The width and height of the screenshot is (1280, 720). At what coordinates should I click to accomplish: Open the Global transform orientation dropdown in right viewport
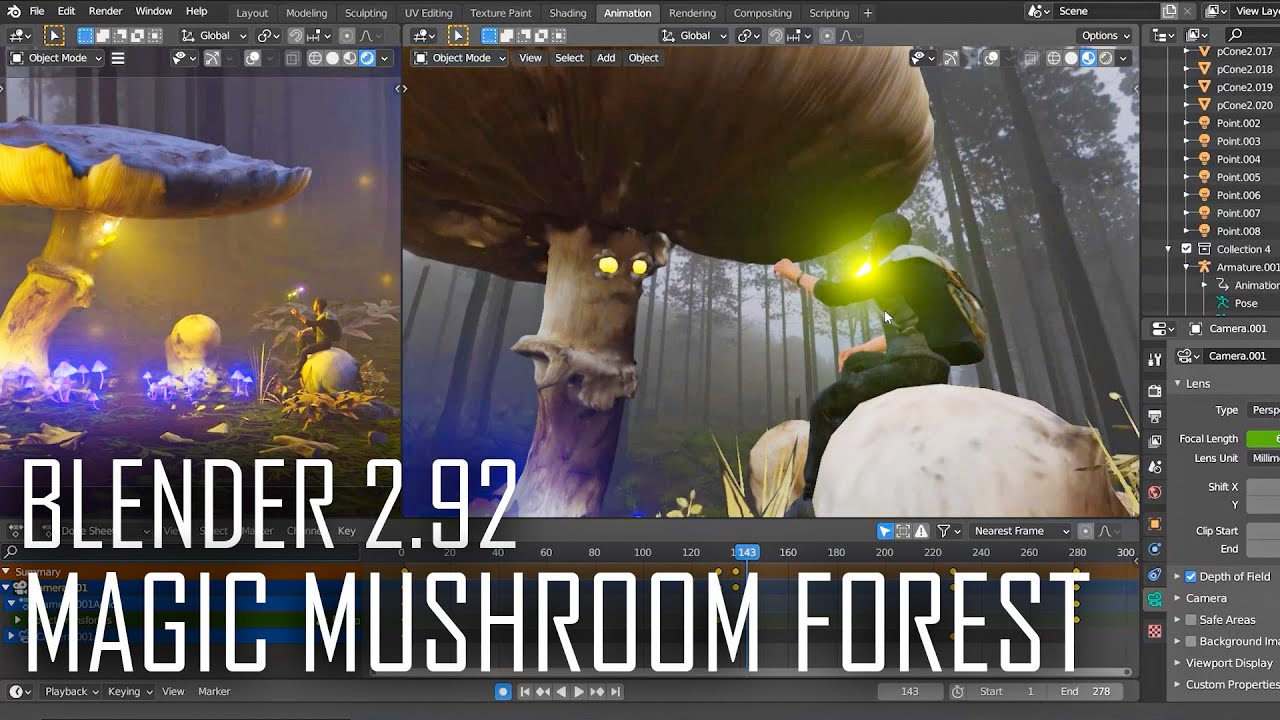click(x=695, y=36)
